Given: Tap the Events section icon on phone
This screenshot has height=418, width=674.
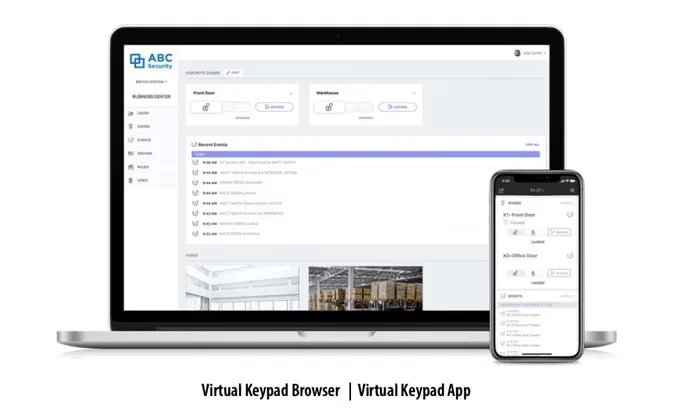Looking at the screenshot, I should coord(503,296).
